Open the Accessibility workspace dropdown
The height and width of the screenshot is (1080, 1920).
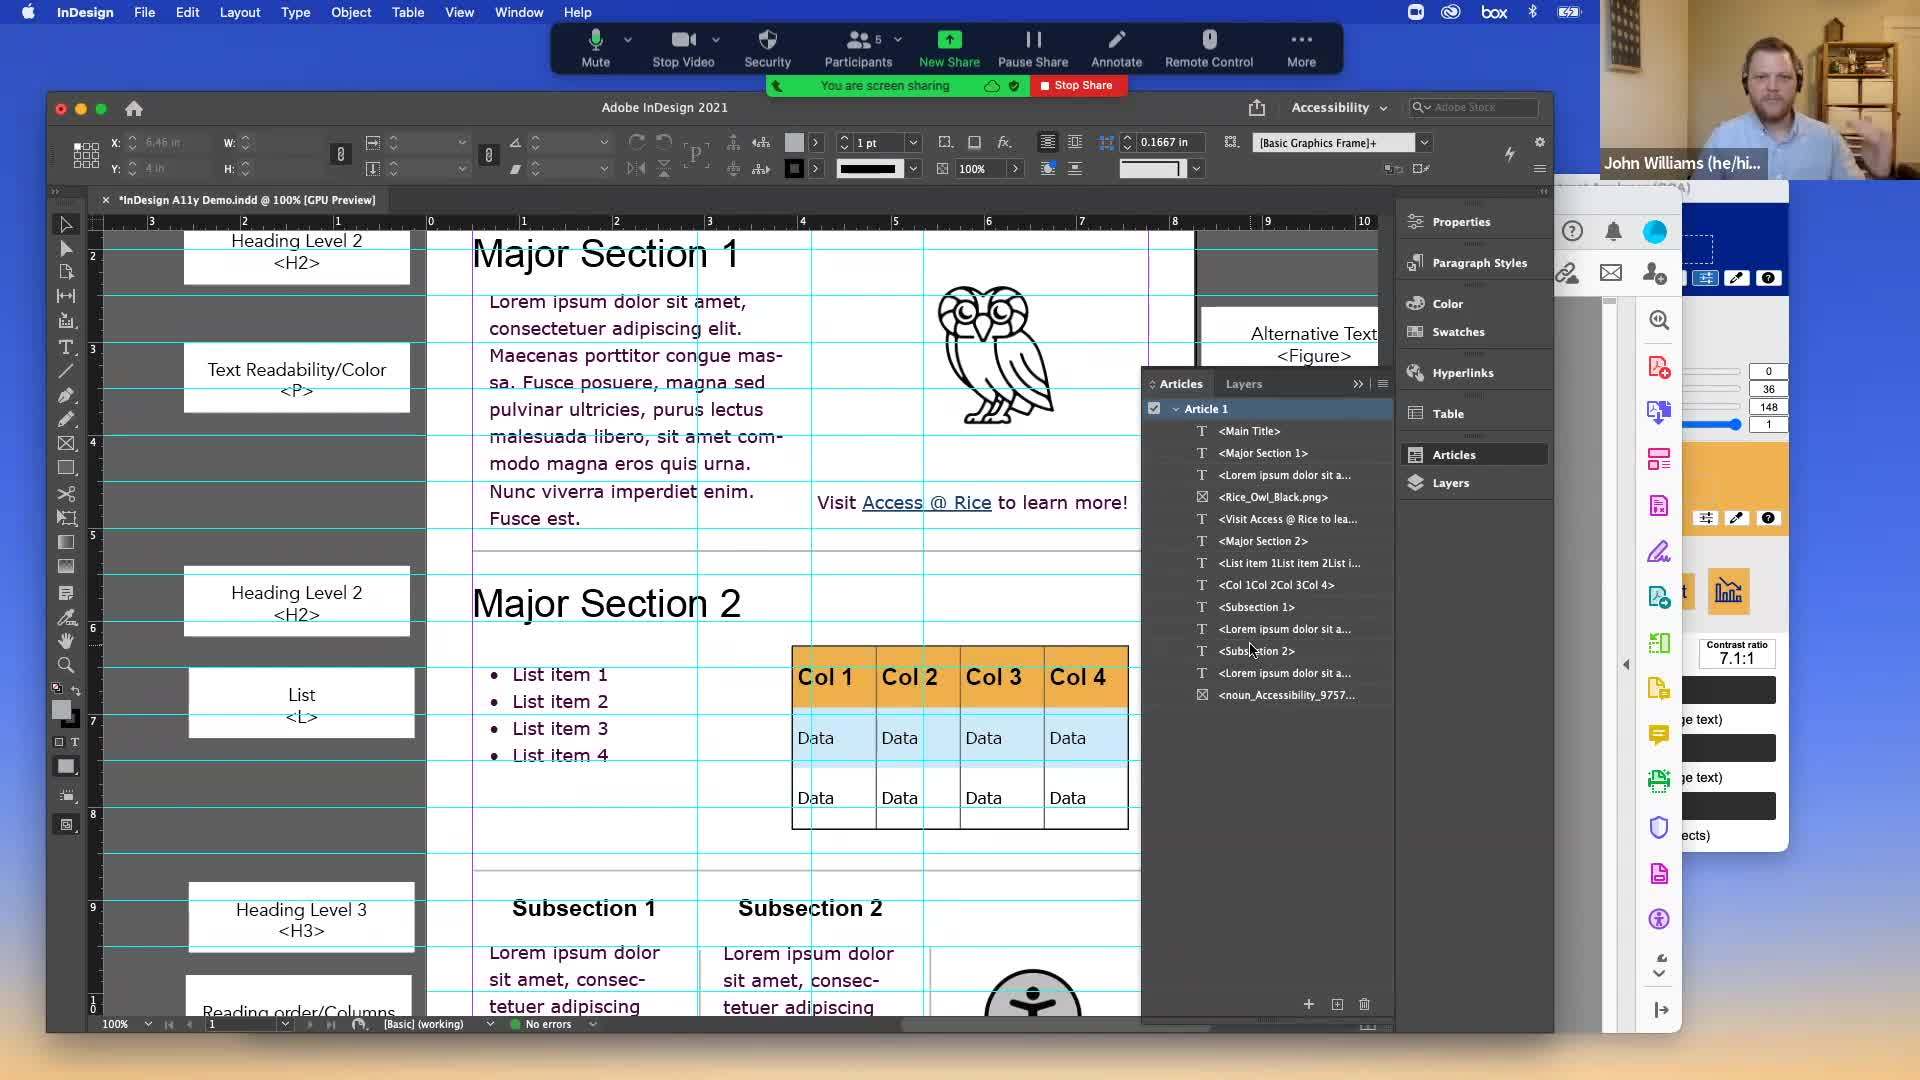point(1339,108)
